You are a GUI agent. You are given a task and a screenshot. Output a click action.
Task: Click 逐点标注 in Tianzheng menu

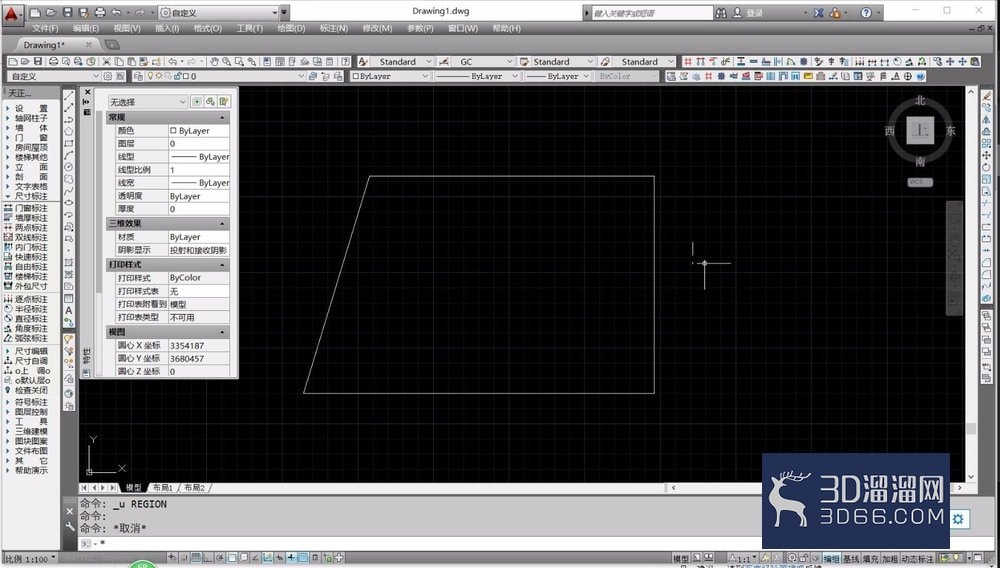(31, 299)
